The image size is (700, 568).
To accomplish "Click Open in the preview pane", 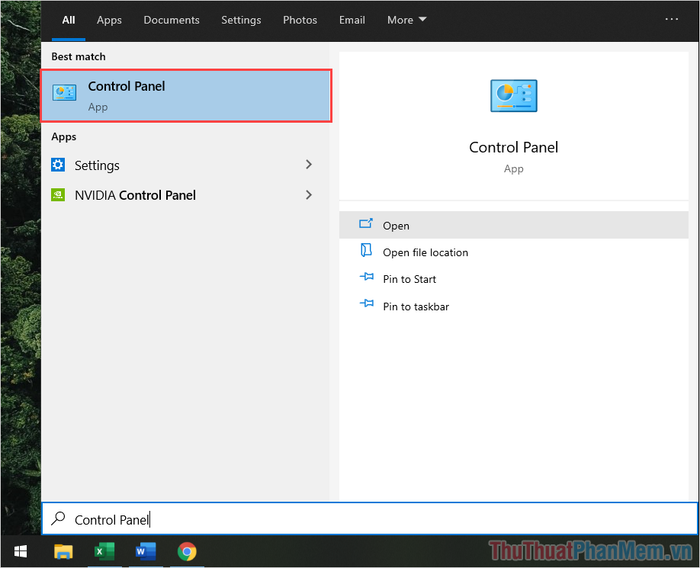I will click(513, 225).
